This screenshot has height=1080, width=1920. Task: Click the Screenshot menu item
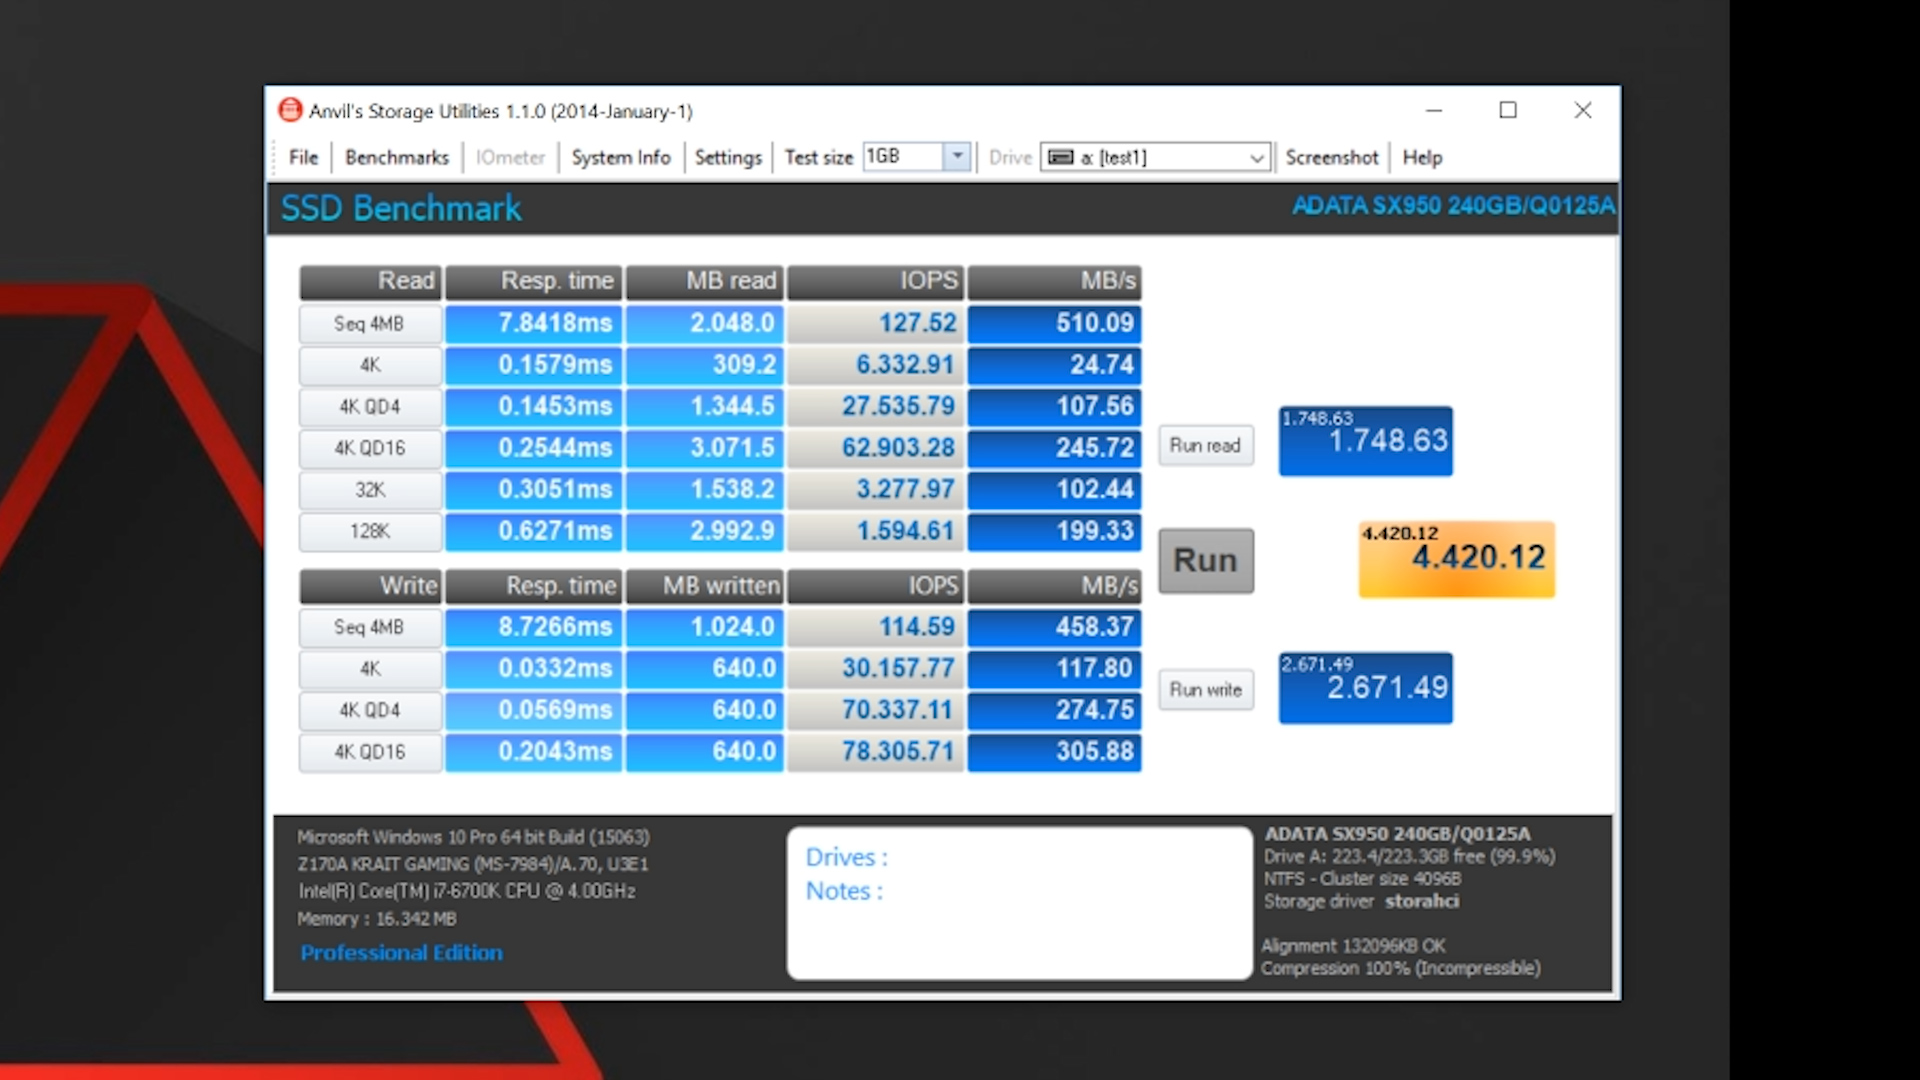click(1331, 157)
